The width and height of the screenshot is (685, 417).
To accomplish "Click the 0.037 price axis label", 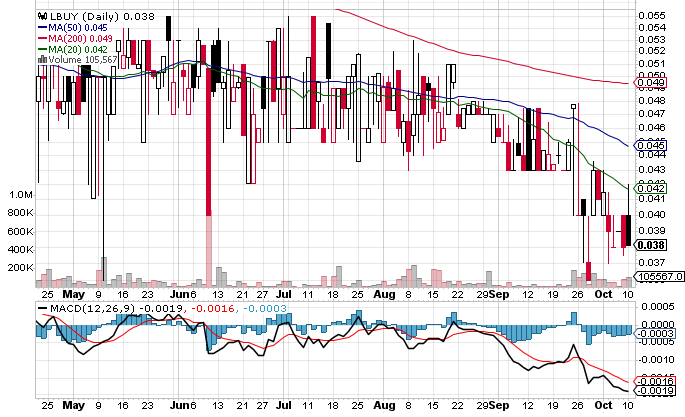I will [x=652, y=262].
